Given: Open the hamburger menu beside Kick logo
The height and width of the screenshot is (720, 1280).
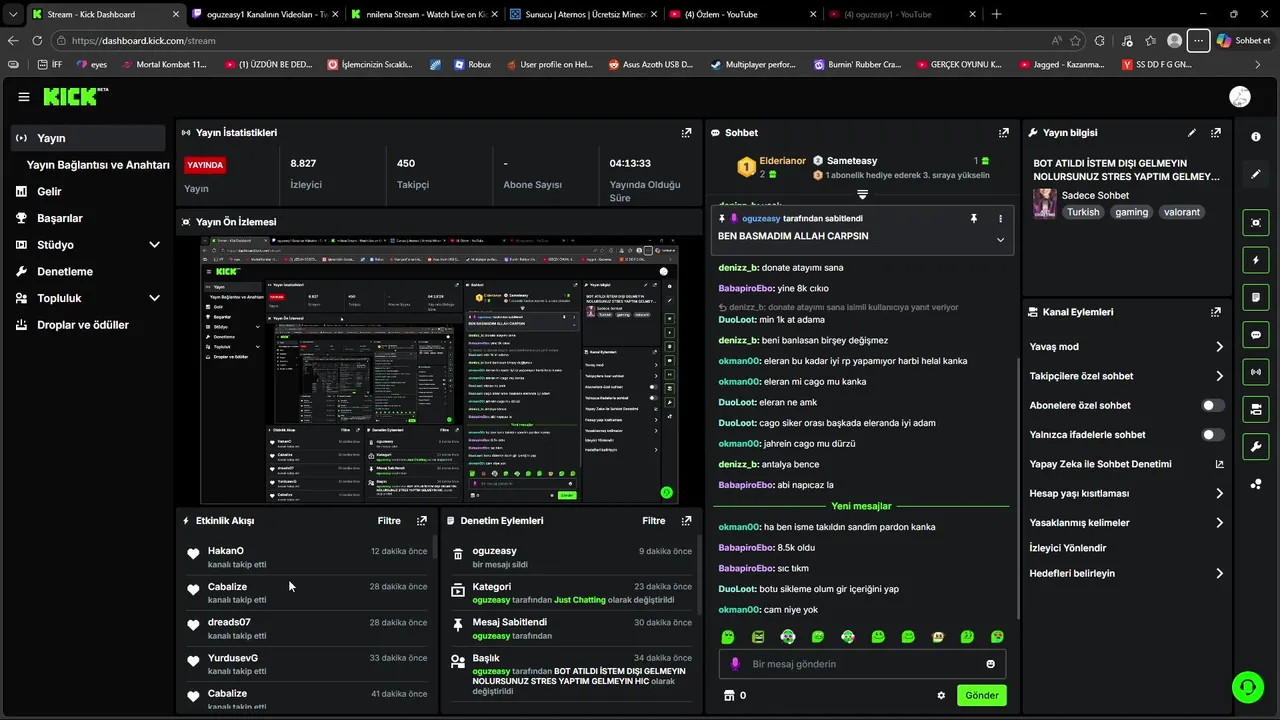Looking at the screenshot, I should pyautogui.click(x=23, y=97).
